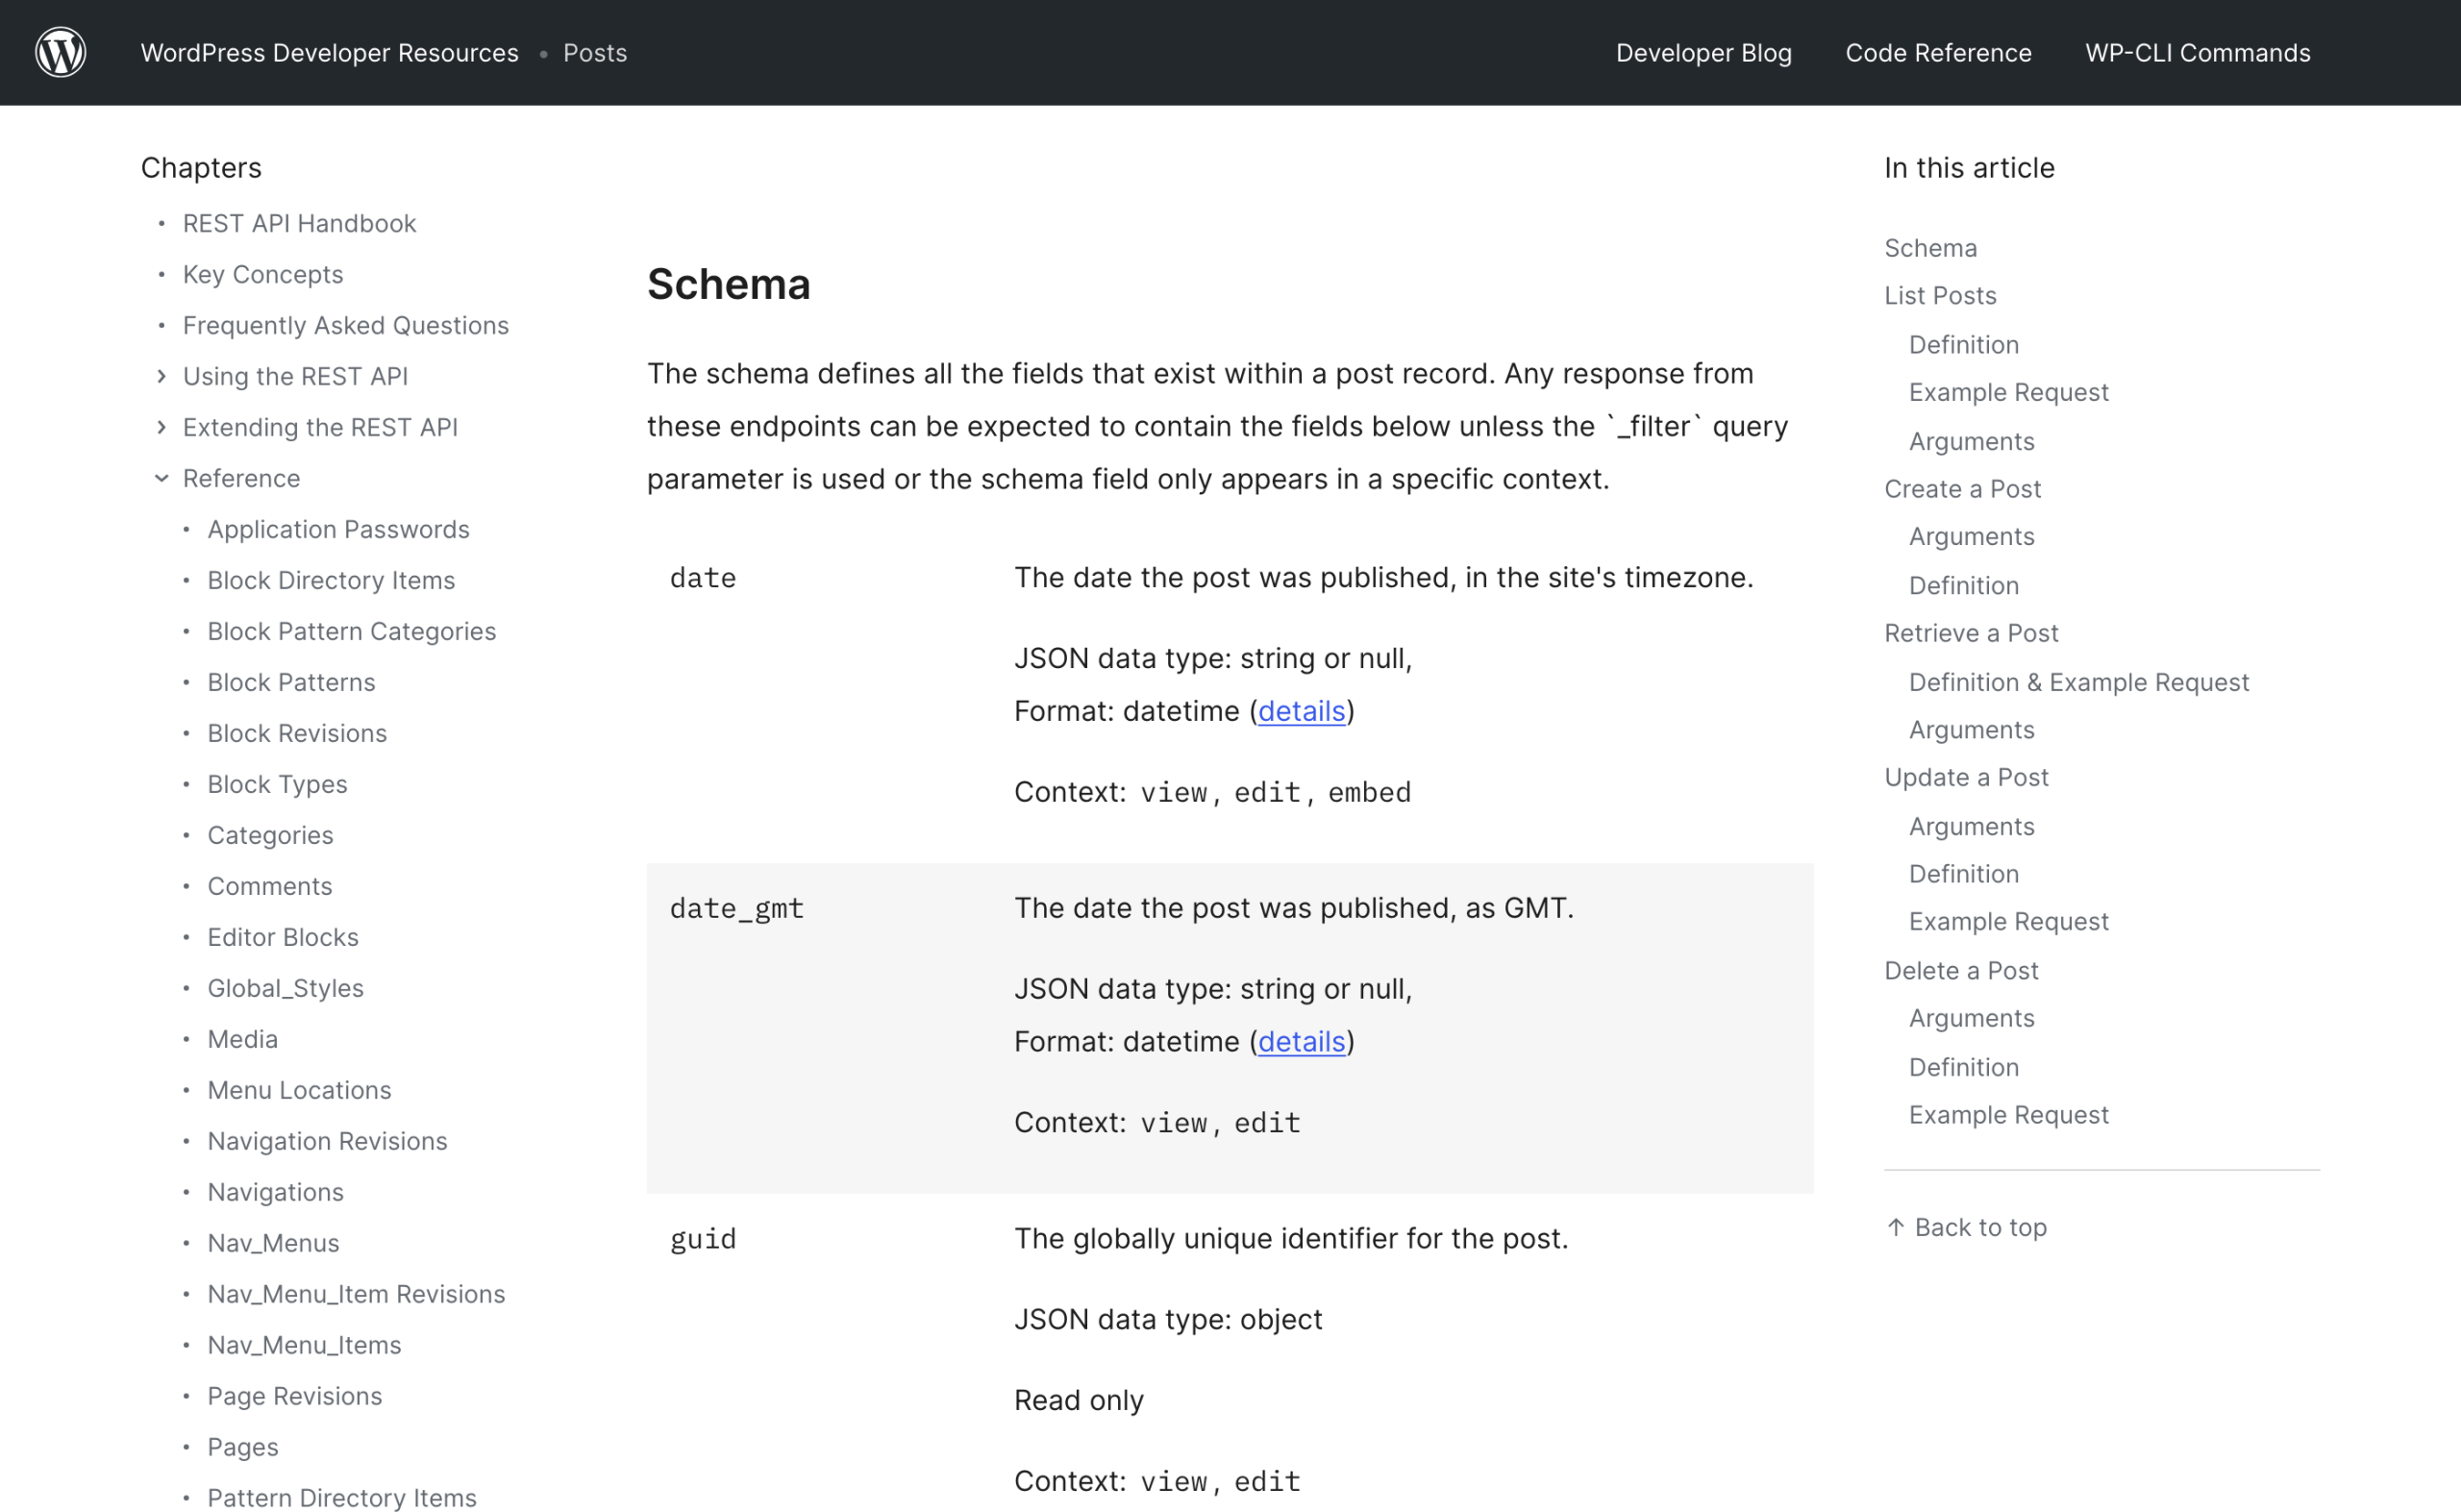Expand the Extending the REST API chevron

[162, 427]
